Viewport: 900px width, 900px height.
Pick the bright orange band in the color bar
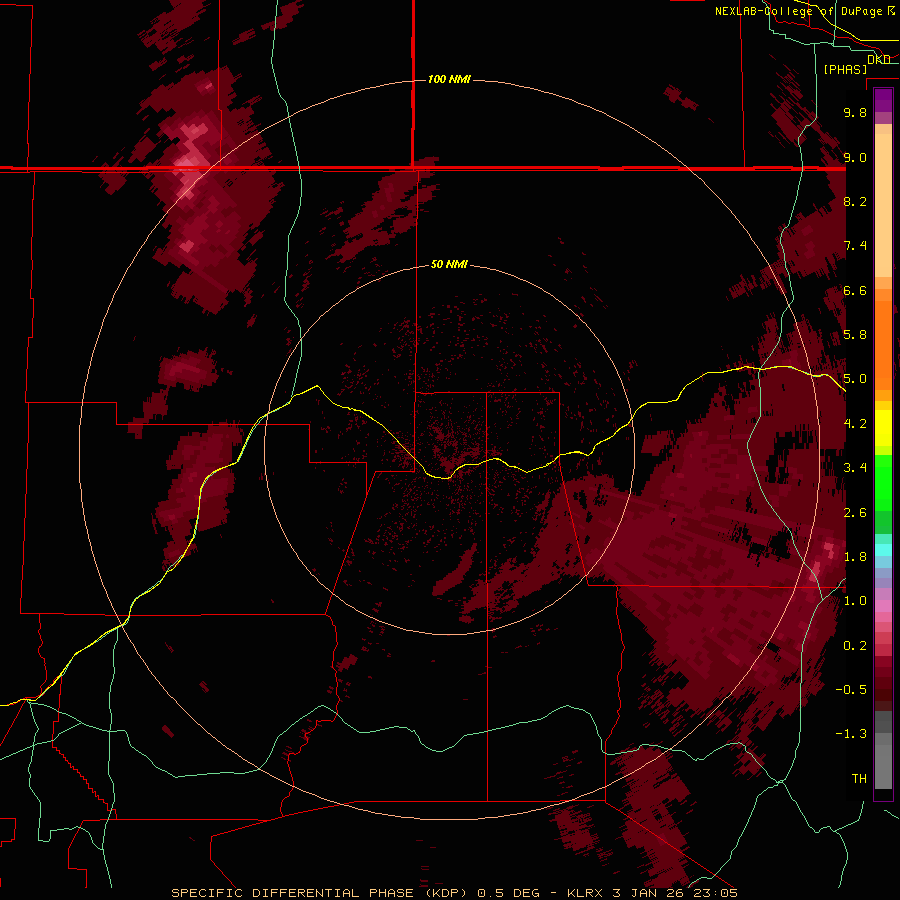[883, 346]
